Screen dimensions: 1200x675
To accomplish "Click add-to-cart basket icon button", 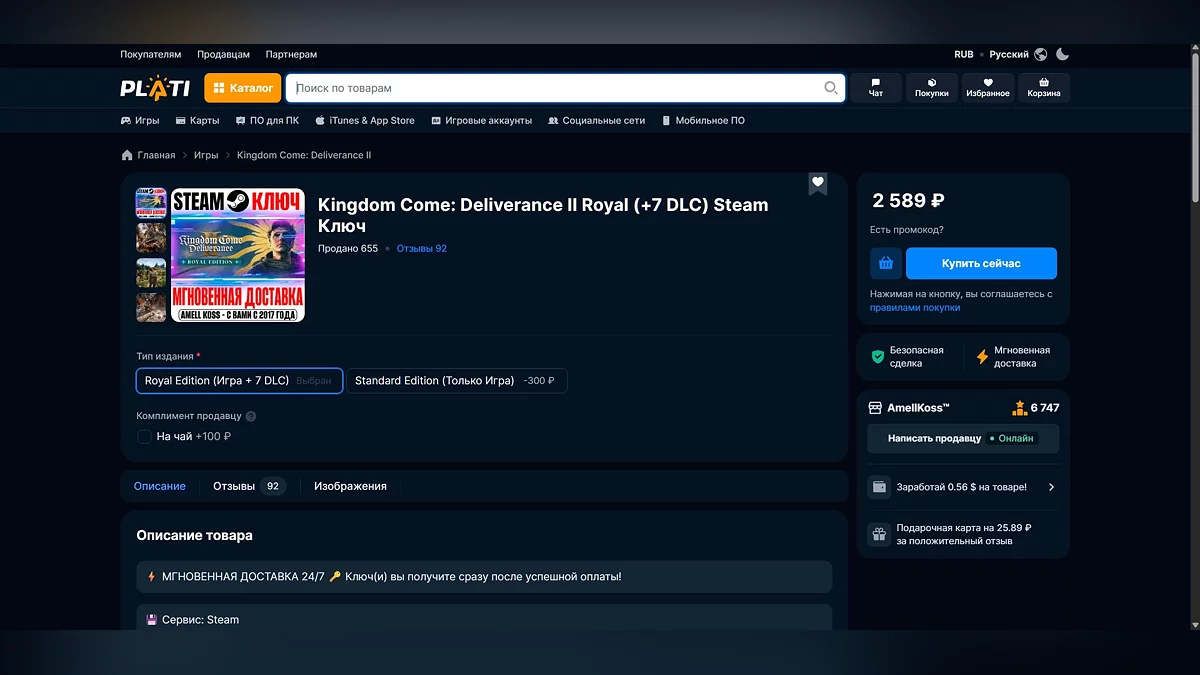I will pos(885,263).
